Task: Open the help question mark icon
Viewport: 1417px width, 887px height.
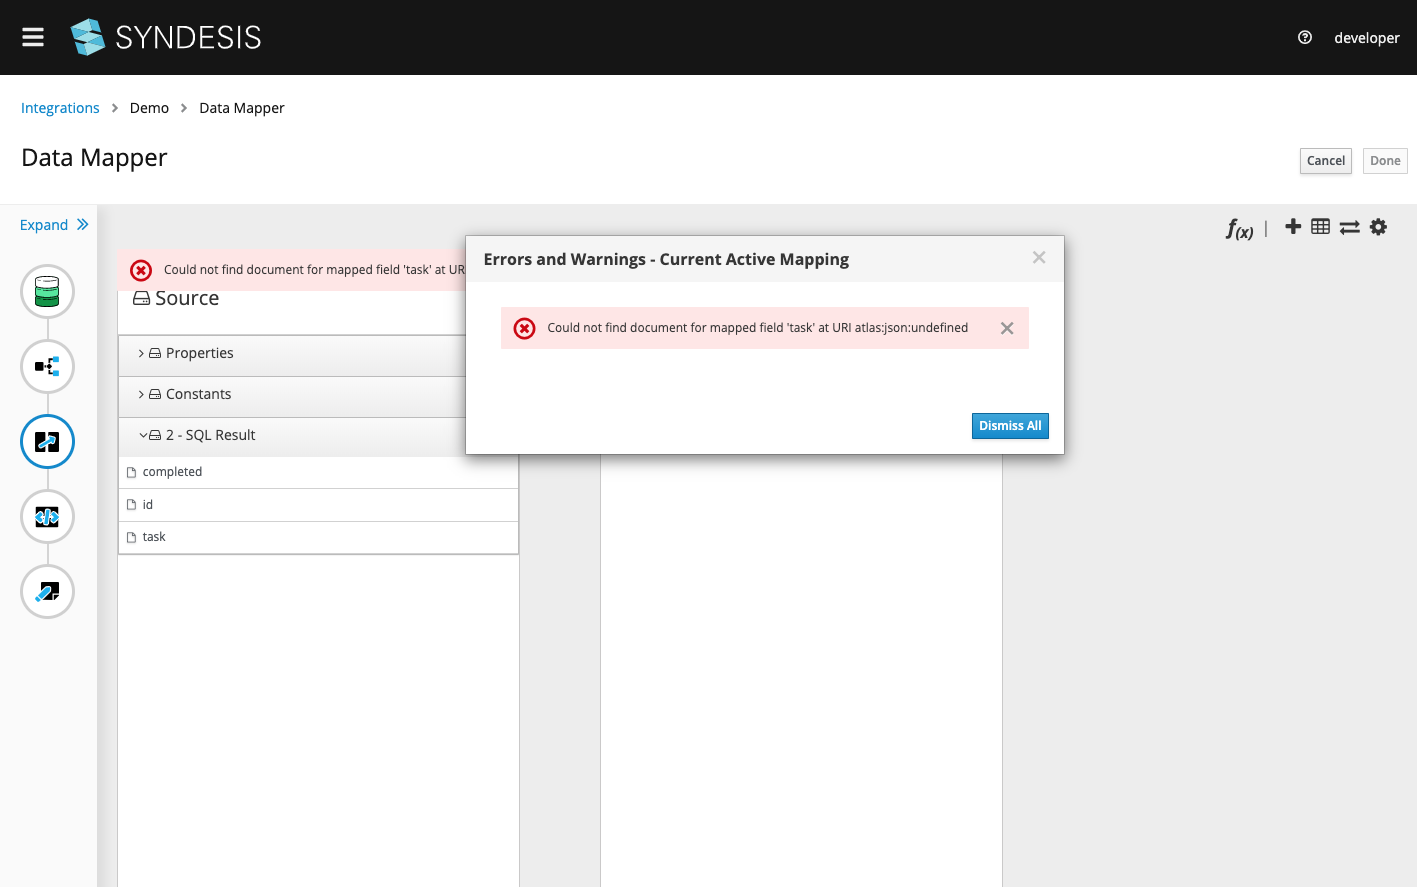Action: 1305,37
